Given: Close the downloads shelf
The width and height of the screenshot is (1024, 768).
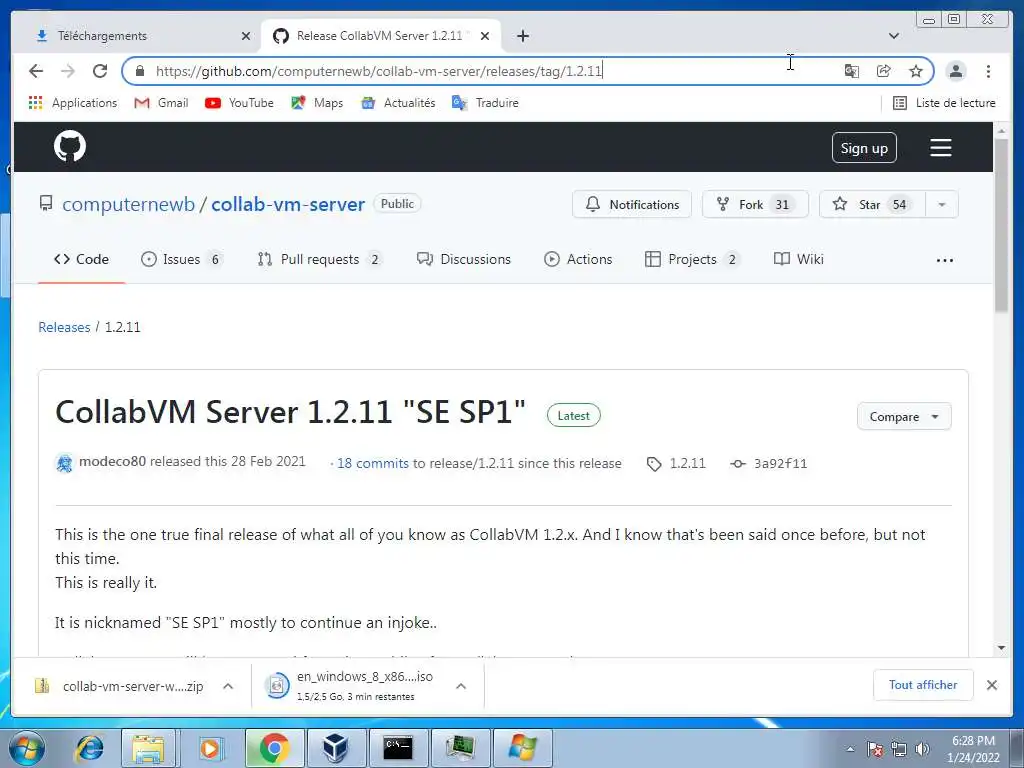Looking at the screenshot, I should [991, 685].
